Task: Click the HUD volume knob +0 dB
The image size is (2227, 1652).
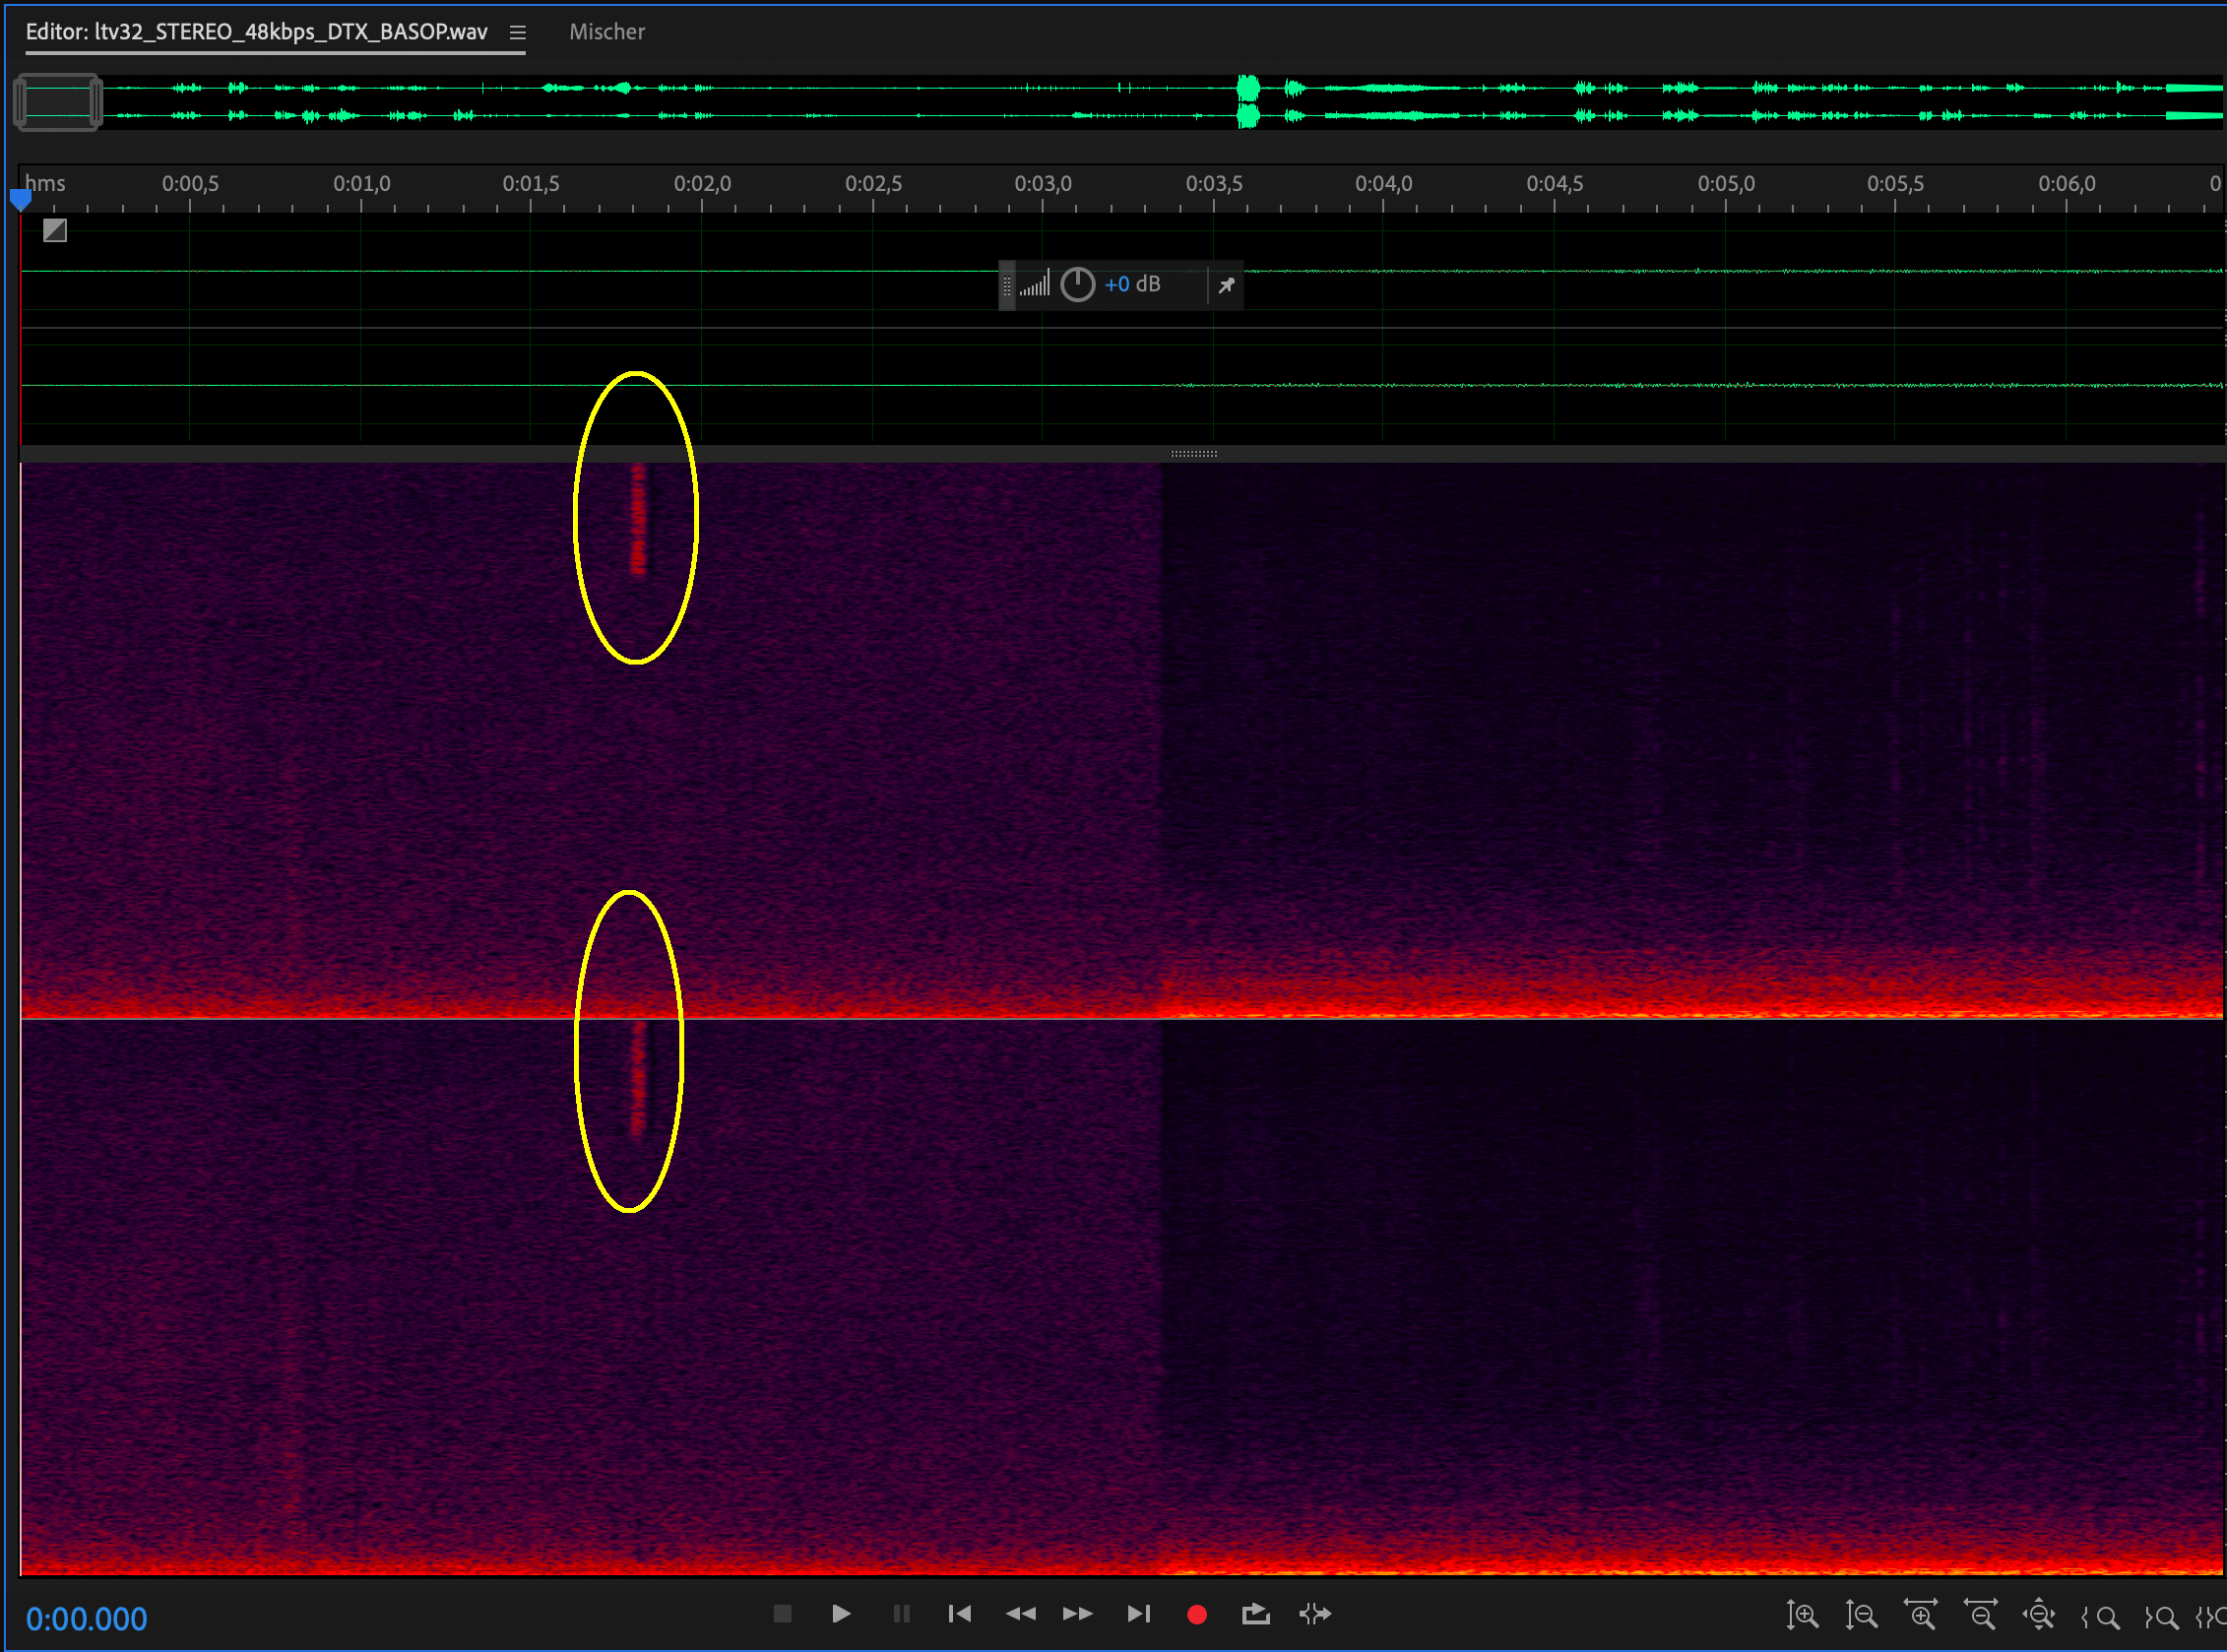Action: click(x=1077, y=285)
